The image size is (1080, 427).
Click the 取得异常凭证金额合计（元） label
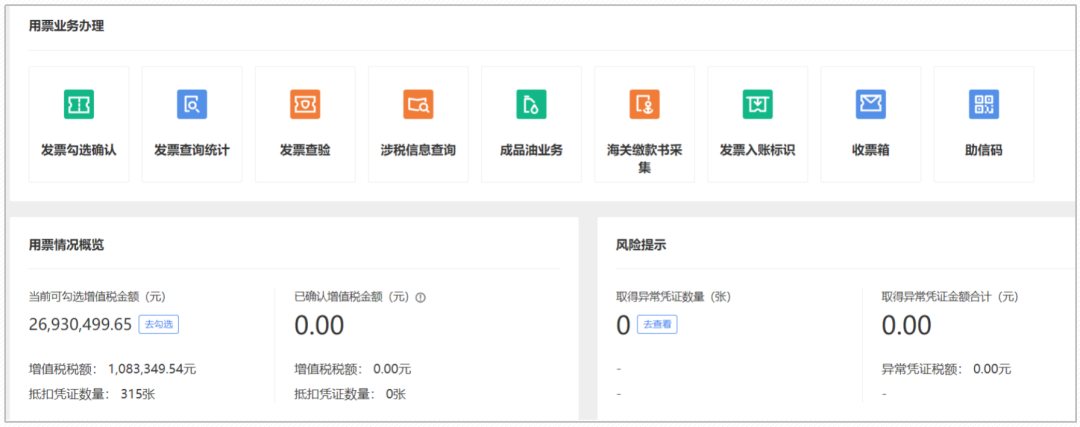951,297
